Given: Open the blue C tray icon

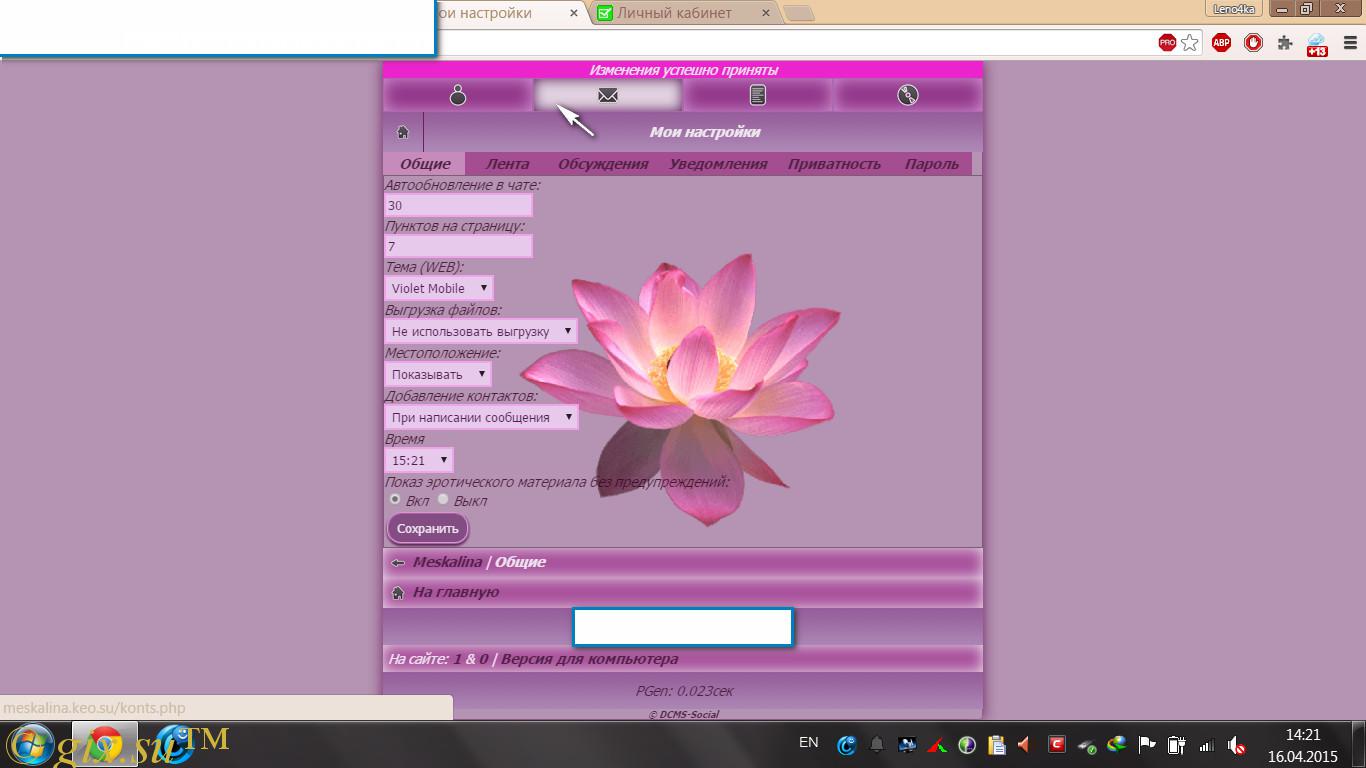Looking at the screenshot, I should click(847, 745).
